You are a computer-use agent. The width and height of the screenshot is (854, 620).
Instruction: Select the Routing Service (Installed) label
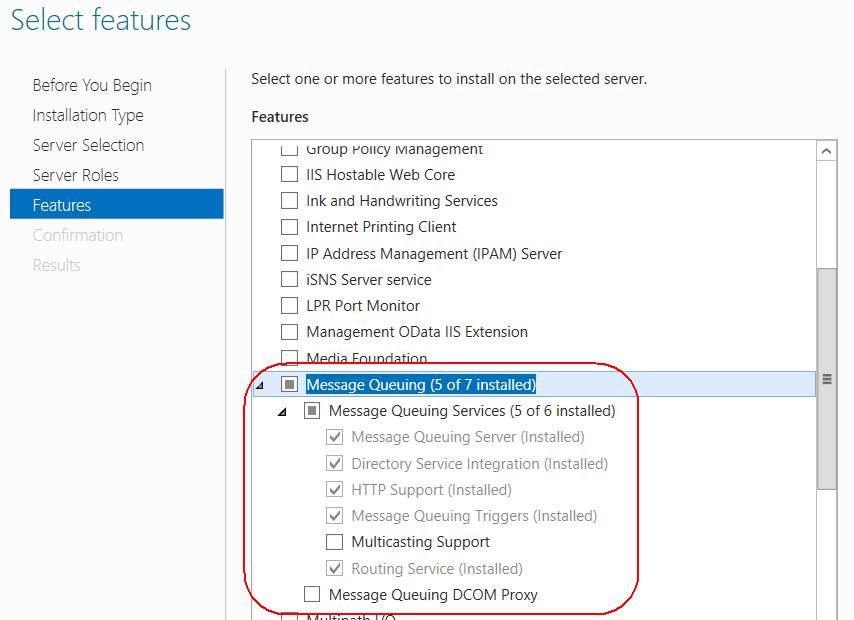437,569
